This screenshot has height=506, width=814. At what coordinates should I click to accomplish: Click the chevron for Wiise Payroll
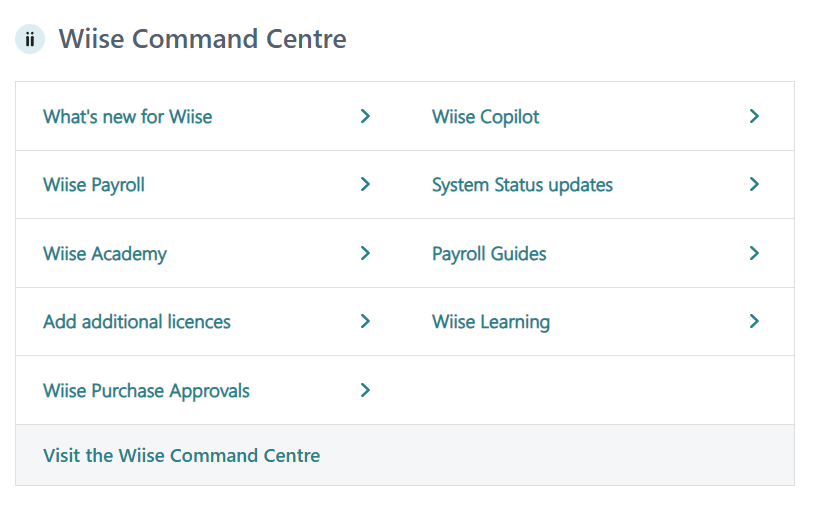coord(365,184)
